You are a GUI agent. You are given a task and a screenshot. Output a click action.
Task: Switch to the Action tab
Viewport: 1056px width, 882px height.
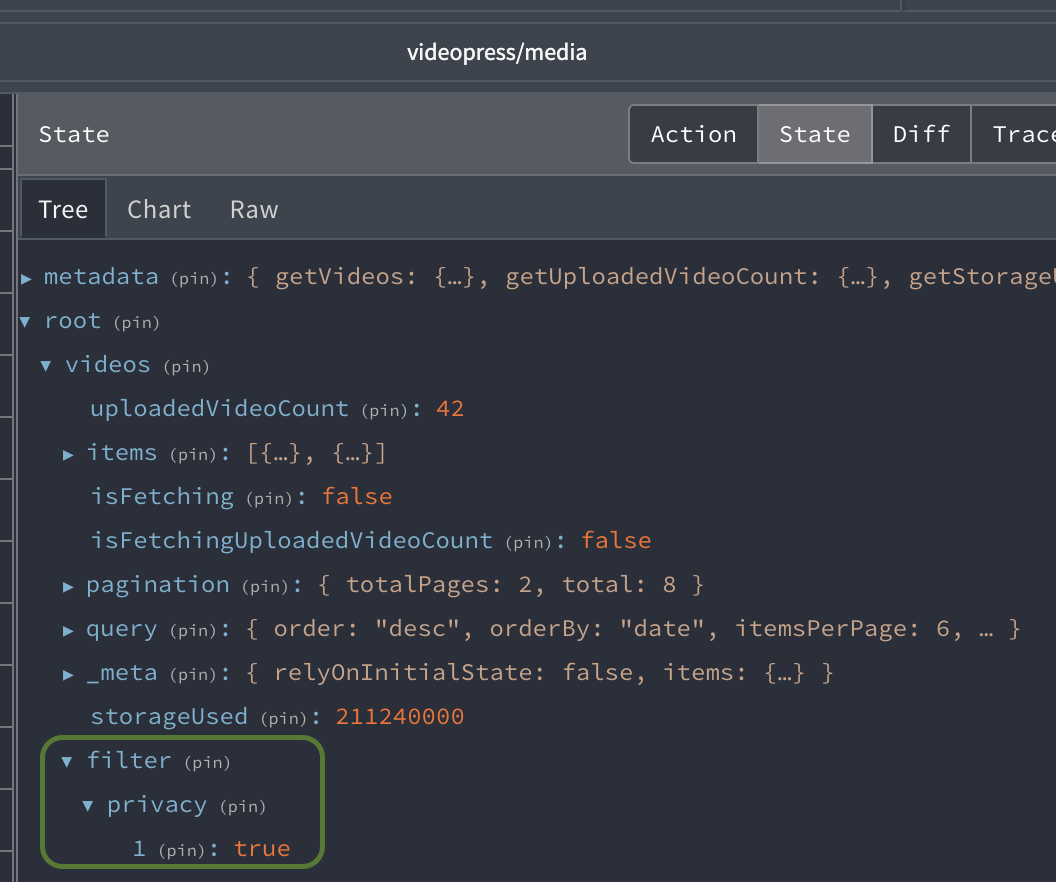(x=692, y=133)
